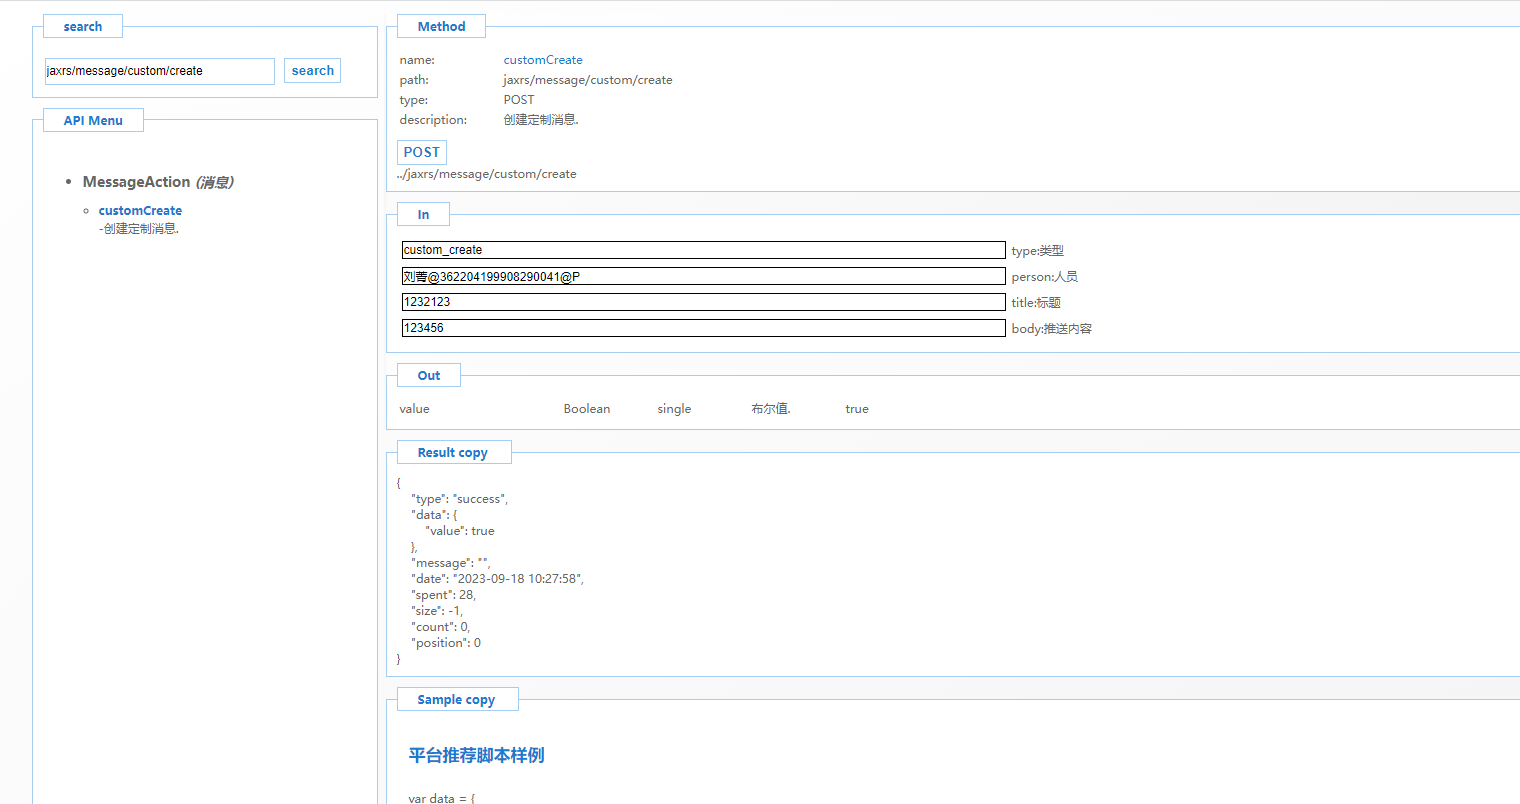Click the "value": true line in the result JSON
The image size is (1520, 804).
tap(460, 531)
